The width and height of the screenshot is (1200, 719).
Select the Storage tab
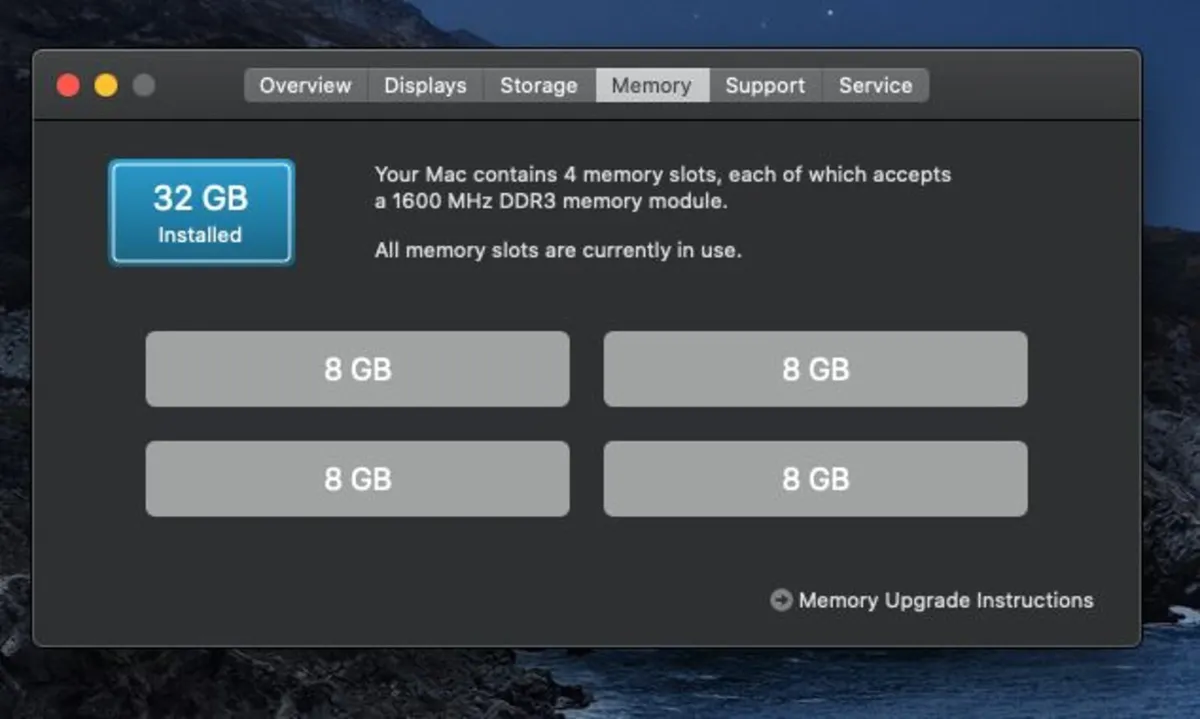pyautogui.click(x=539, y=85)
